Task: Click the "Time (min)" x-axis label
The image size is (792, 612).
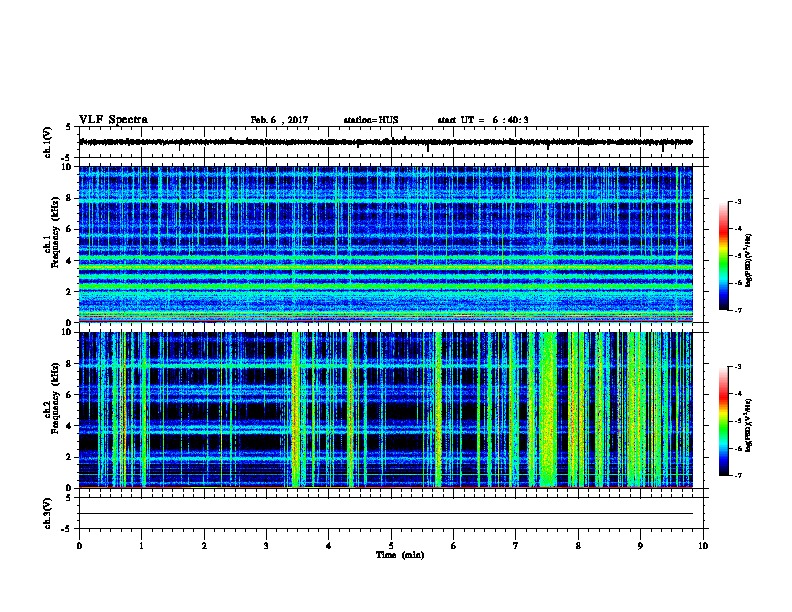Action: tap(400, 555)
